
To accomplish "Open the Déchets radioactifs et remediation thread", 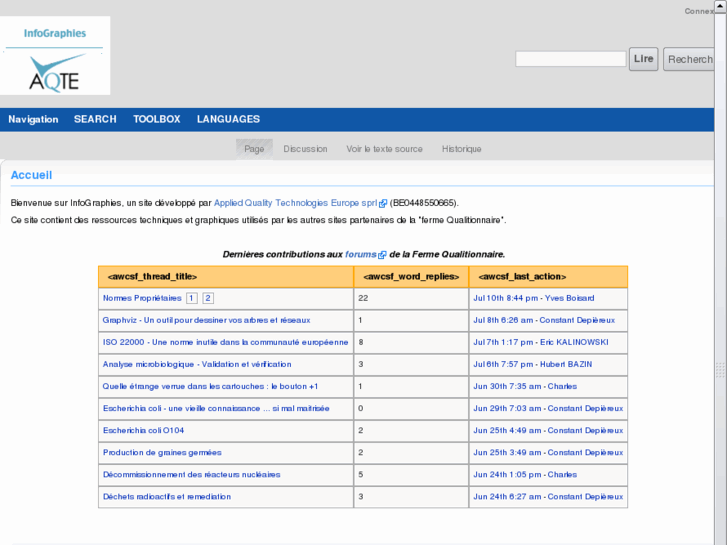I will (x=166, y=496).
